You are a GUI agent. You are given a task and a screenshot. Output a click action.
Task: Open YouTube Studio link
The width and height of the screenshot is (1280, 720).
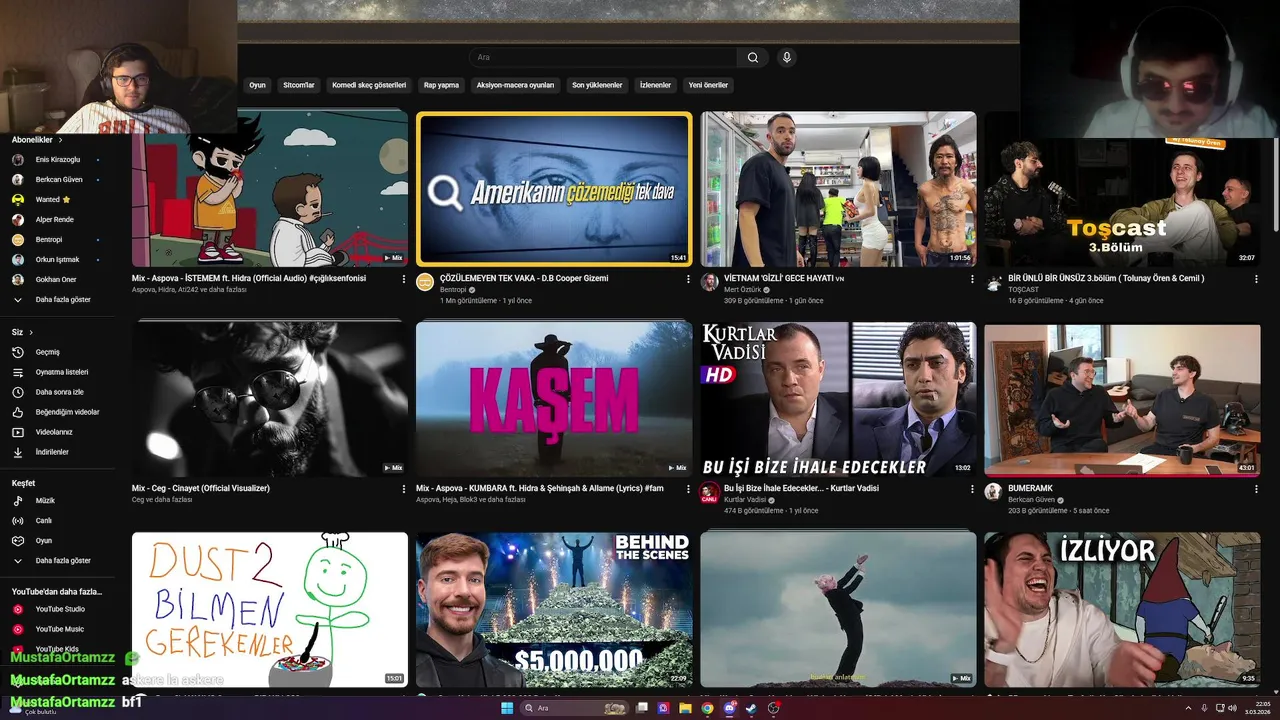[x=60, y=609]
